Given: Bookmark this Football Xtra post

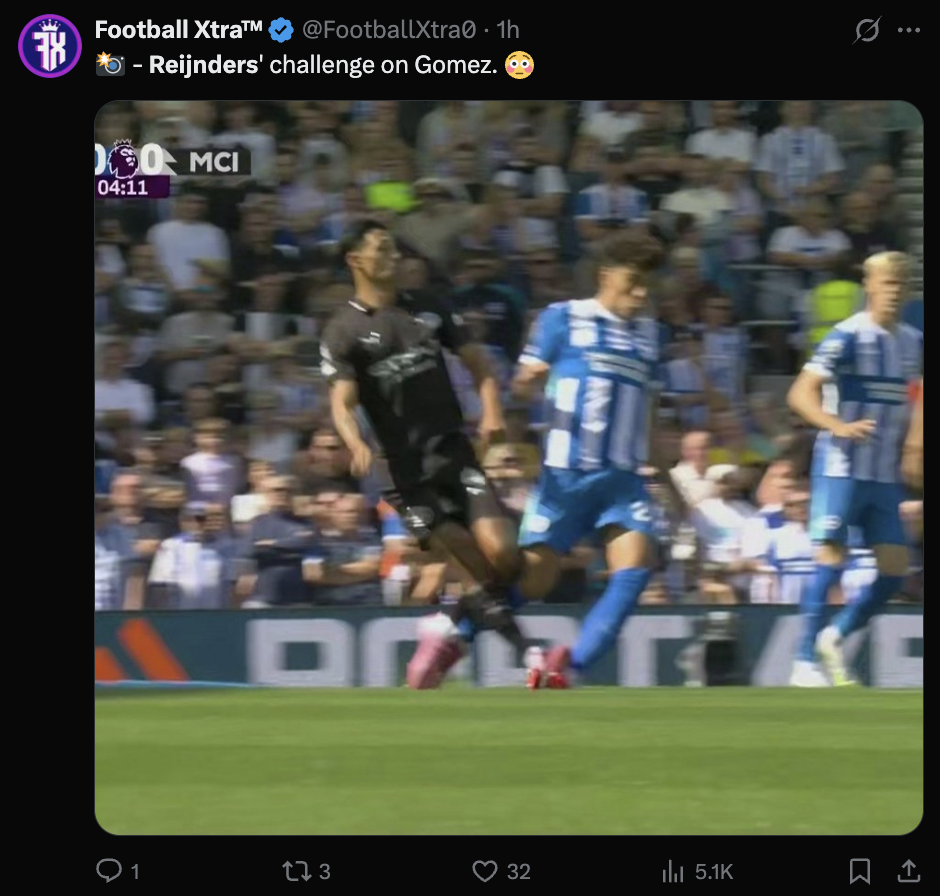Looking at the screenshot, I should [x=859, y=871].
